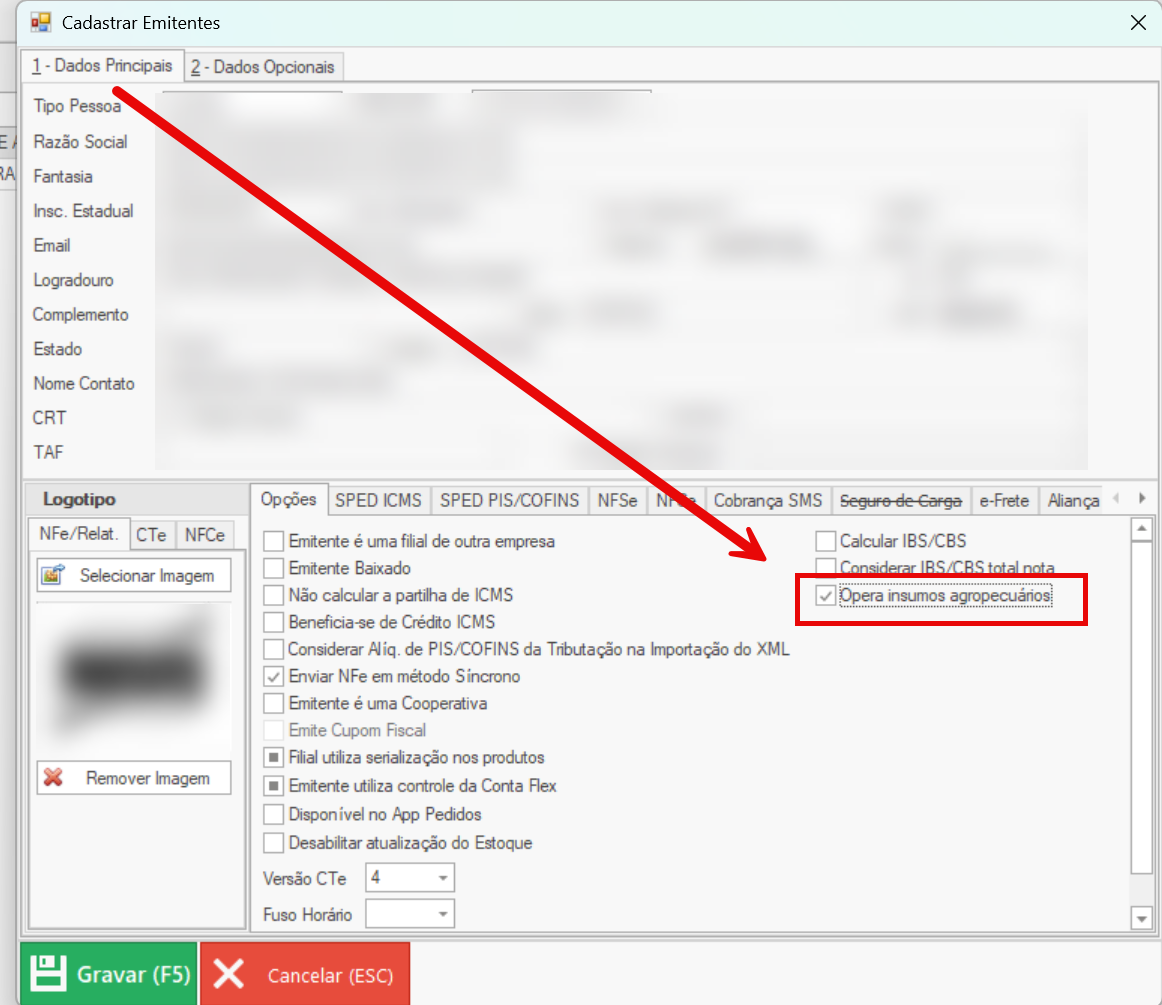Screen dimensions: 1162x1005
Task: Open 2 - Dados Opcionais tab
Action: coord(262,67)
